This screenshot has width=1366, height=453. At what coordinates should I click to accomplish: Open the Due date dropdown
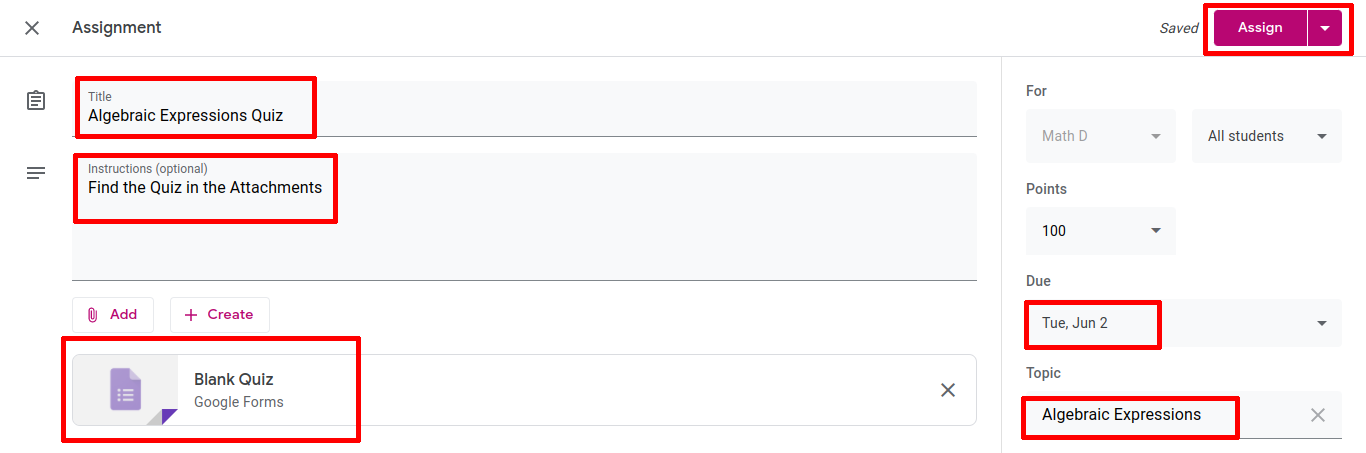(x=1322, y=323)
